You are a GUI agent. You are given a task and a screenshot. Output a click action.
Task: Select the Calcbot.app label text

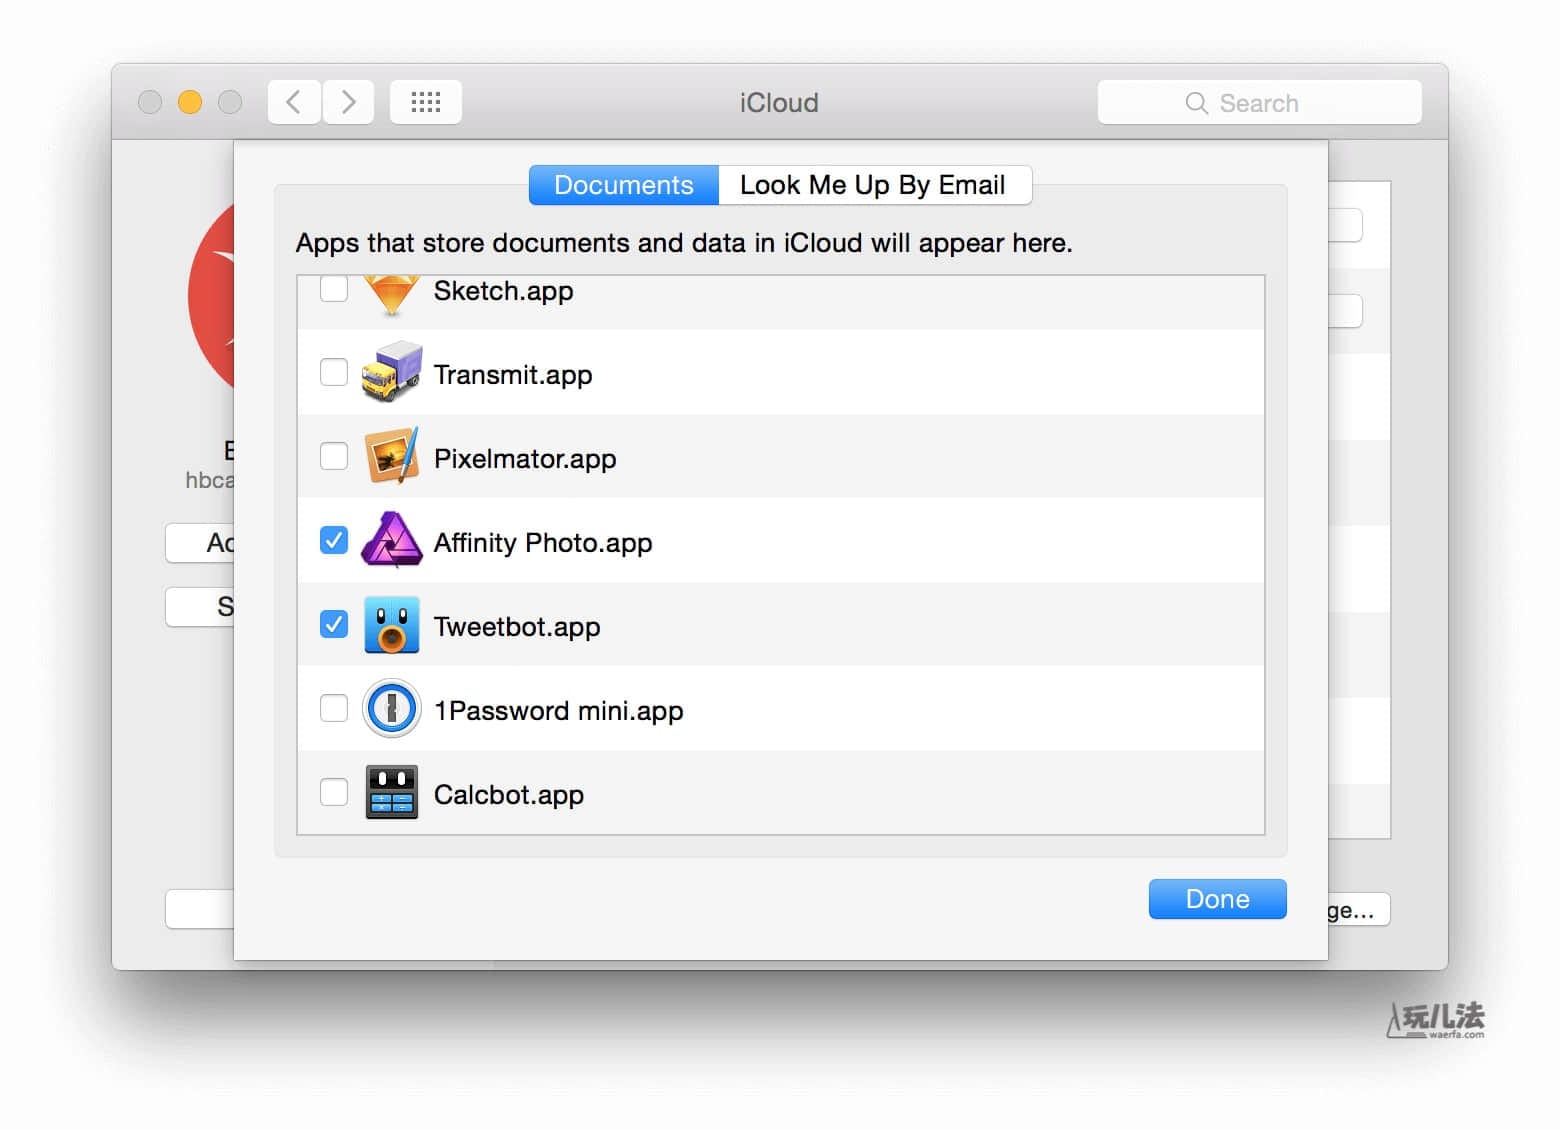coord(509,795)
